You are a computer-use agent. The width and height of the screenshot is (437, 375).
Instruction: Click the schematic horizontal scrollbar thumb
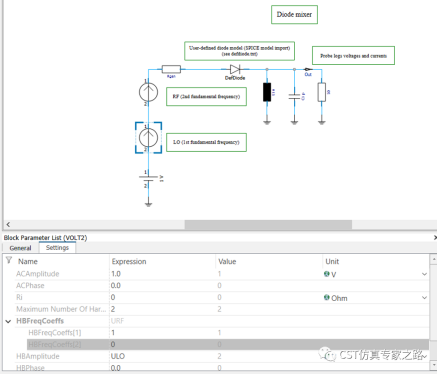(x=268, y=224)
